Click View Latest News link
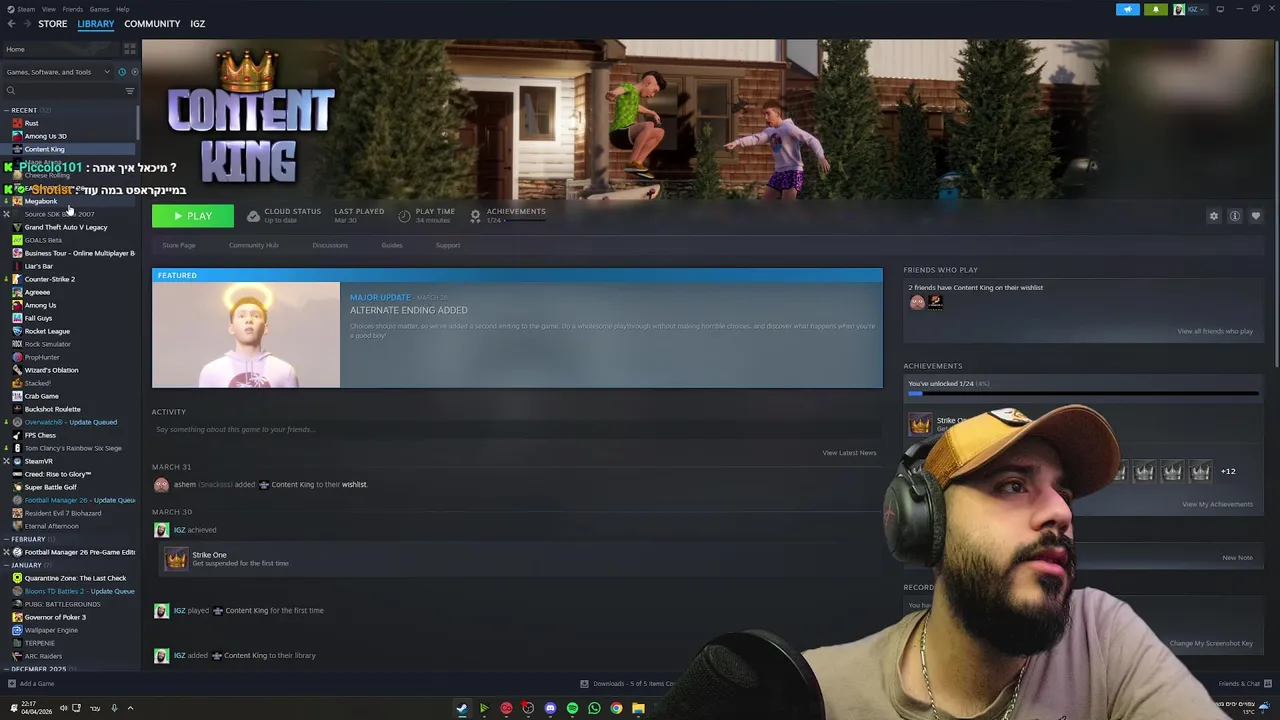Image resolution: width=1280 pixels, height=720 pixels. tap(849, 453)
